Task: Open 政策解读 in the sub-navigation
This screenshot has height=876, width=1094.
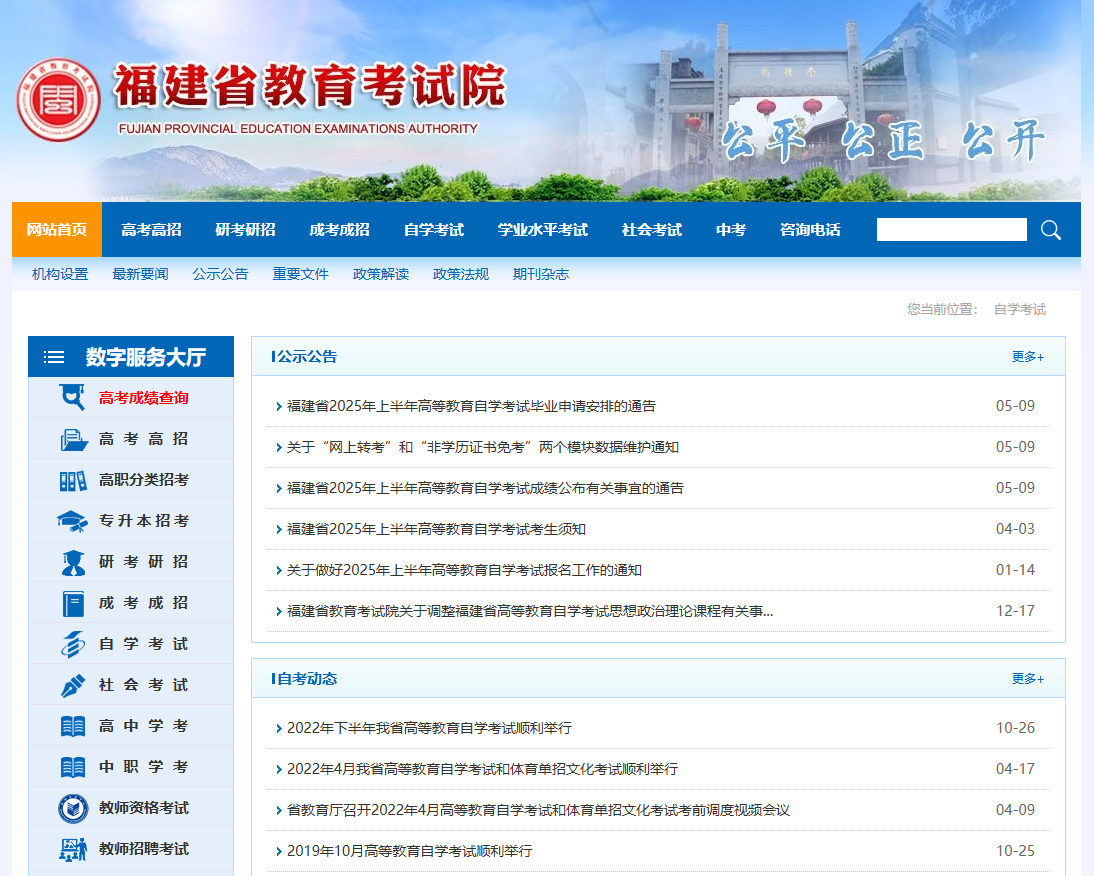Action: tap(380, 274)
